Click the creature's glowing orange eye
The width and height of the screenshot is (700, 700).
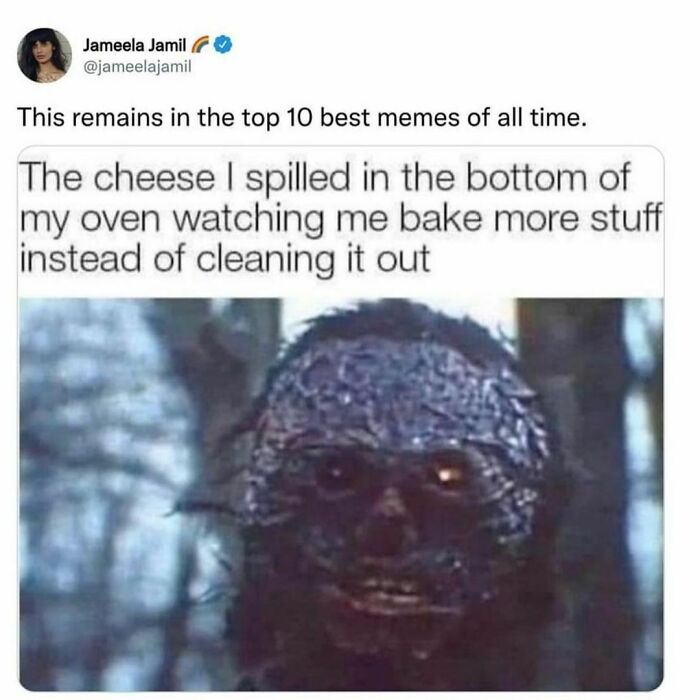(x=445, y=475)
